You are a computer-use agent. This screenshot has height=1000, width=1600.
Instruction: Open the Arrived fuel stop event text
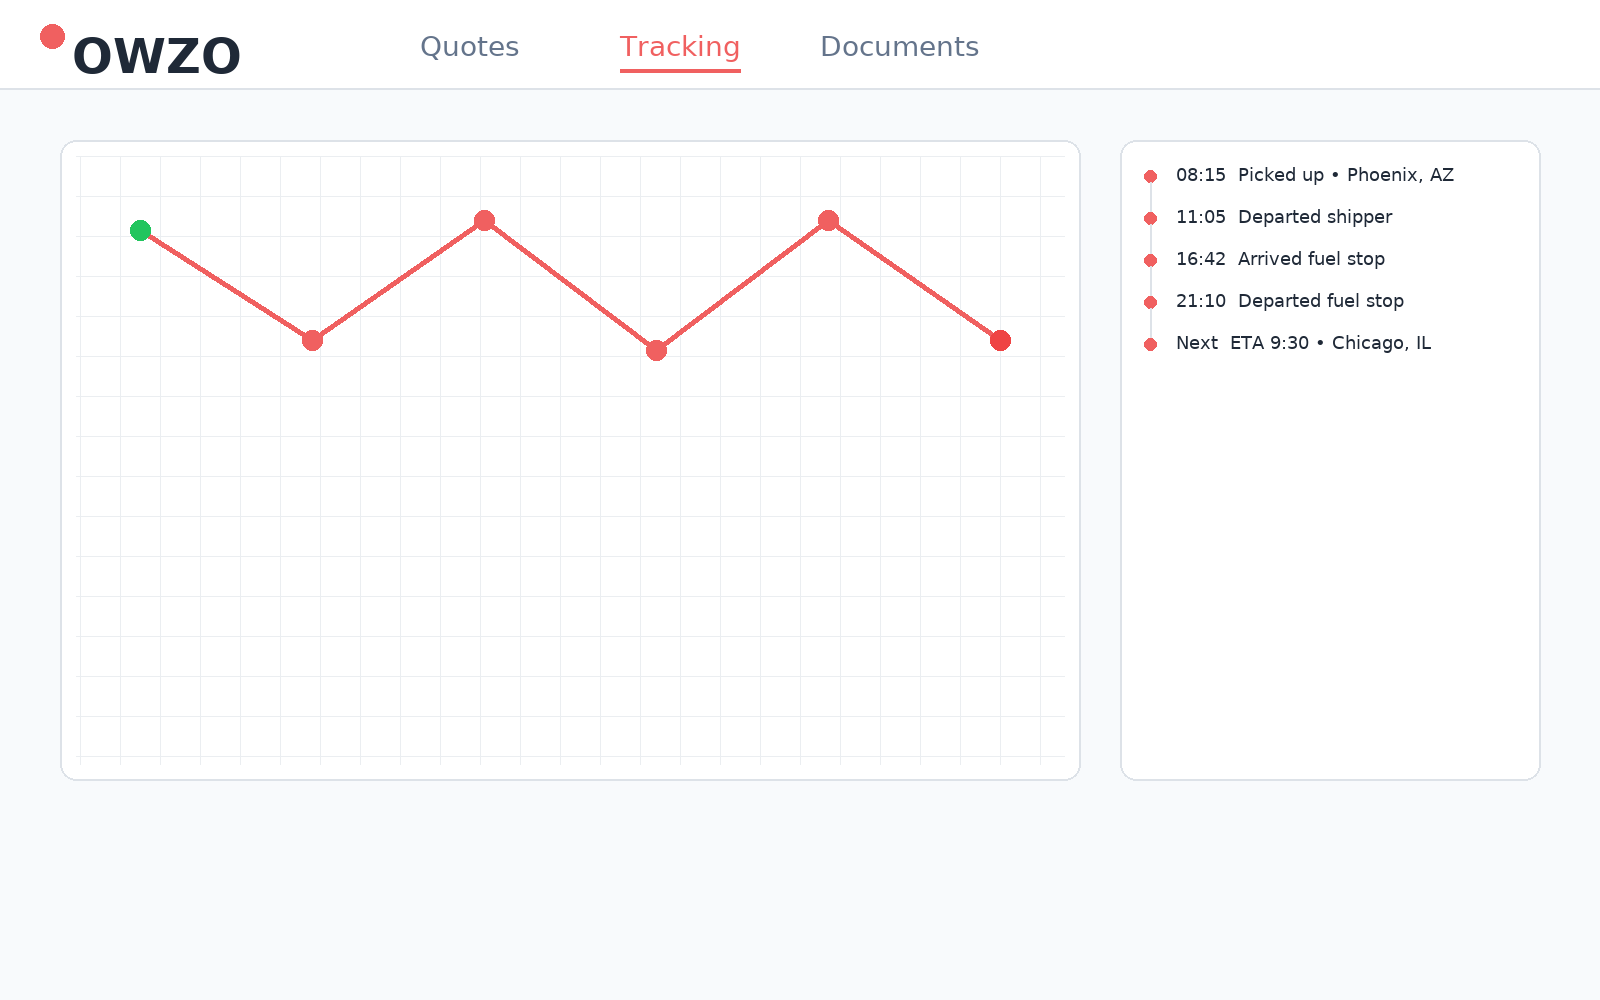(1311, 259)
